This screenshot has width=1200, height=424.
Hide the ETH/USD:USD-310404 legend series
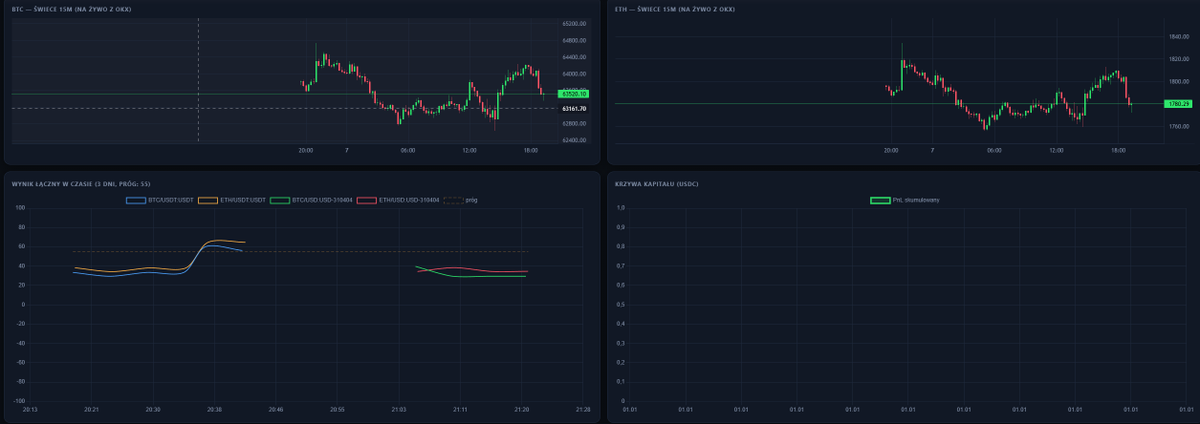coord(400,200)
